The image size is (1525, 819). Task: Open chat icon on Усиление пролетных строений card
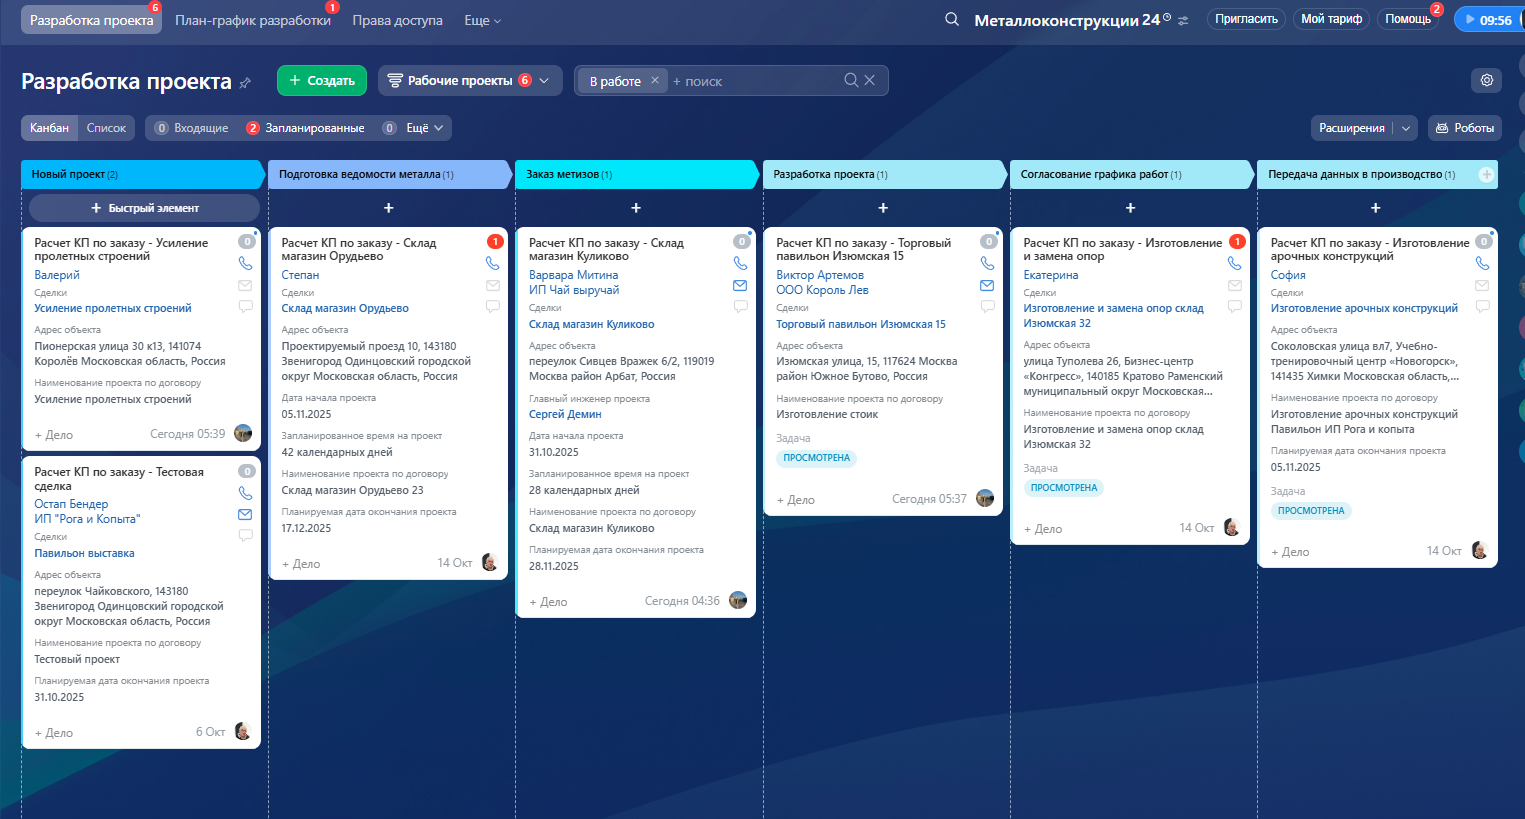tap(245, 306)
